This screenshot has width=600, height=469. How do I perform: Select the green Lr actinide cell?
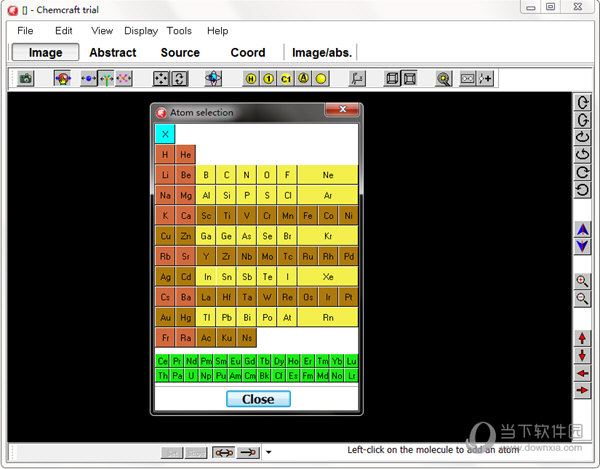[x=351, y=376]
